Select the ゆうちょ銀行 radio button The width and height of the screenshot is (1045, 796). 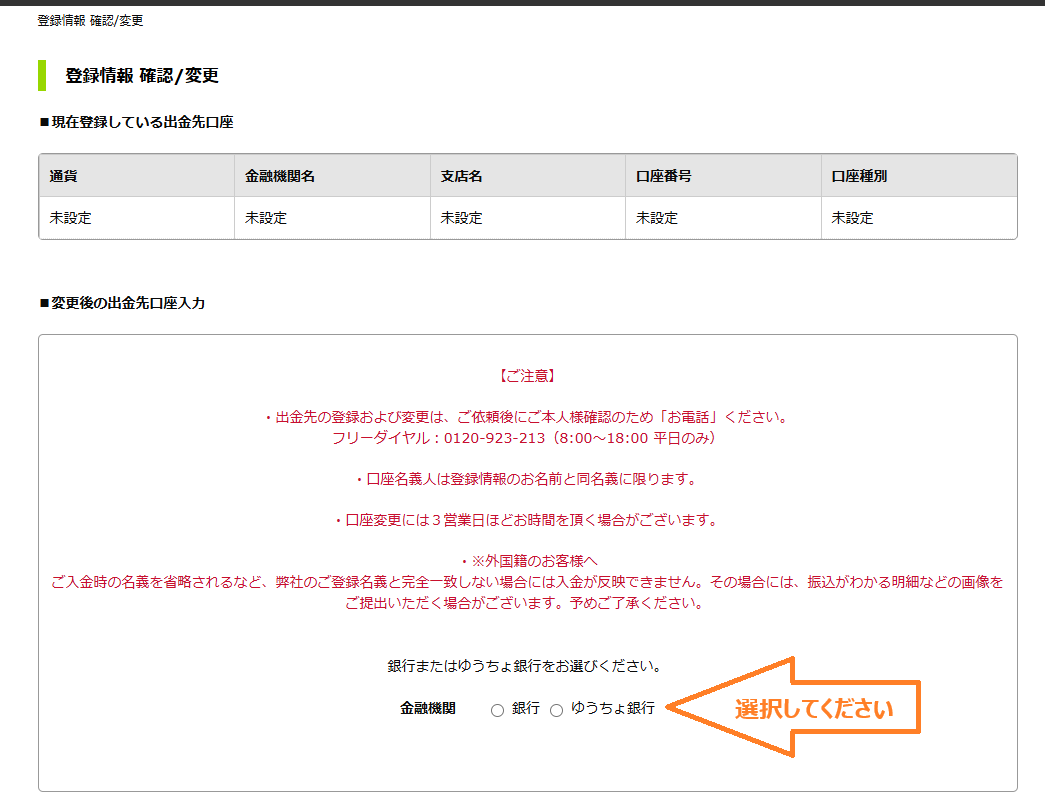coord(556,711)
